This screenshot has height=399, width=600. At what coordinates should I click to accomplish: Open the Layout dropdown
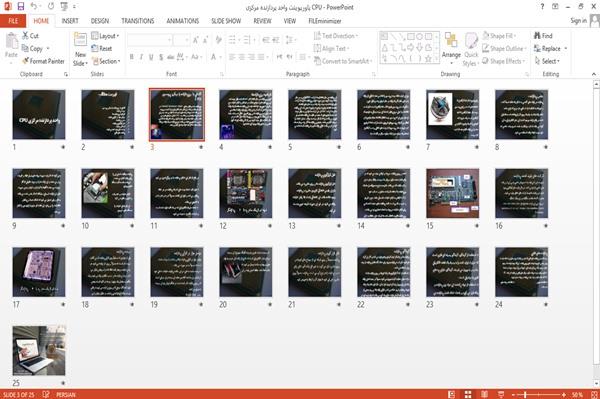(x=105, y=36)
